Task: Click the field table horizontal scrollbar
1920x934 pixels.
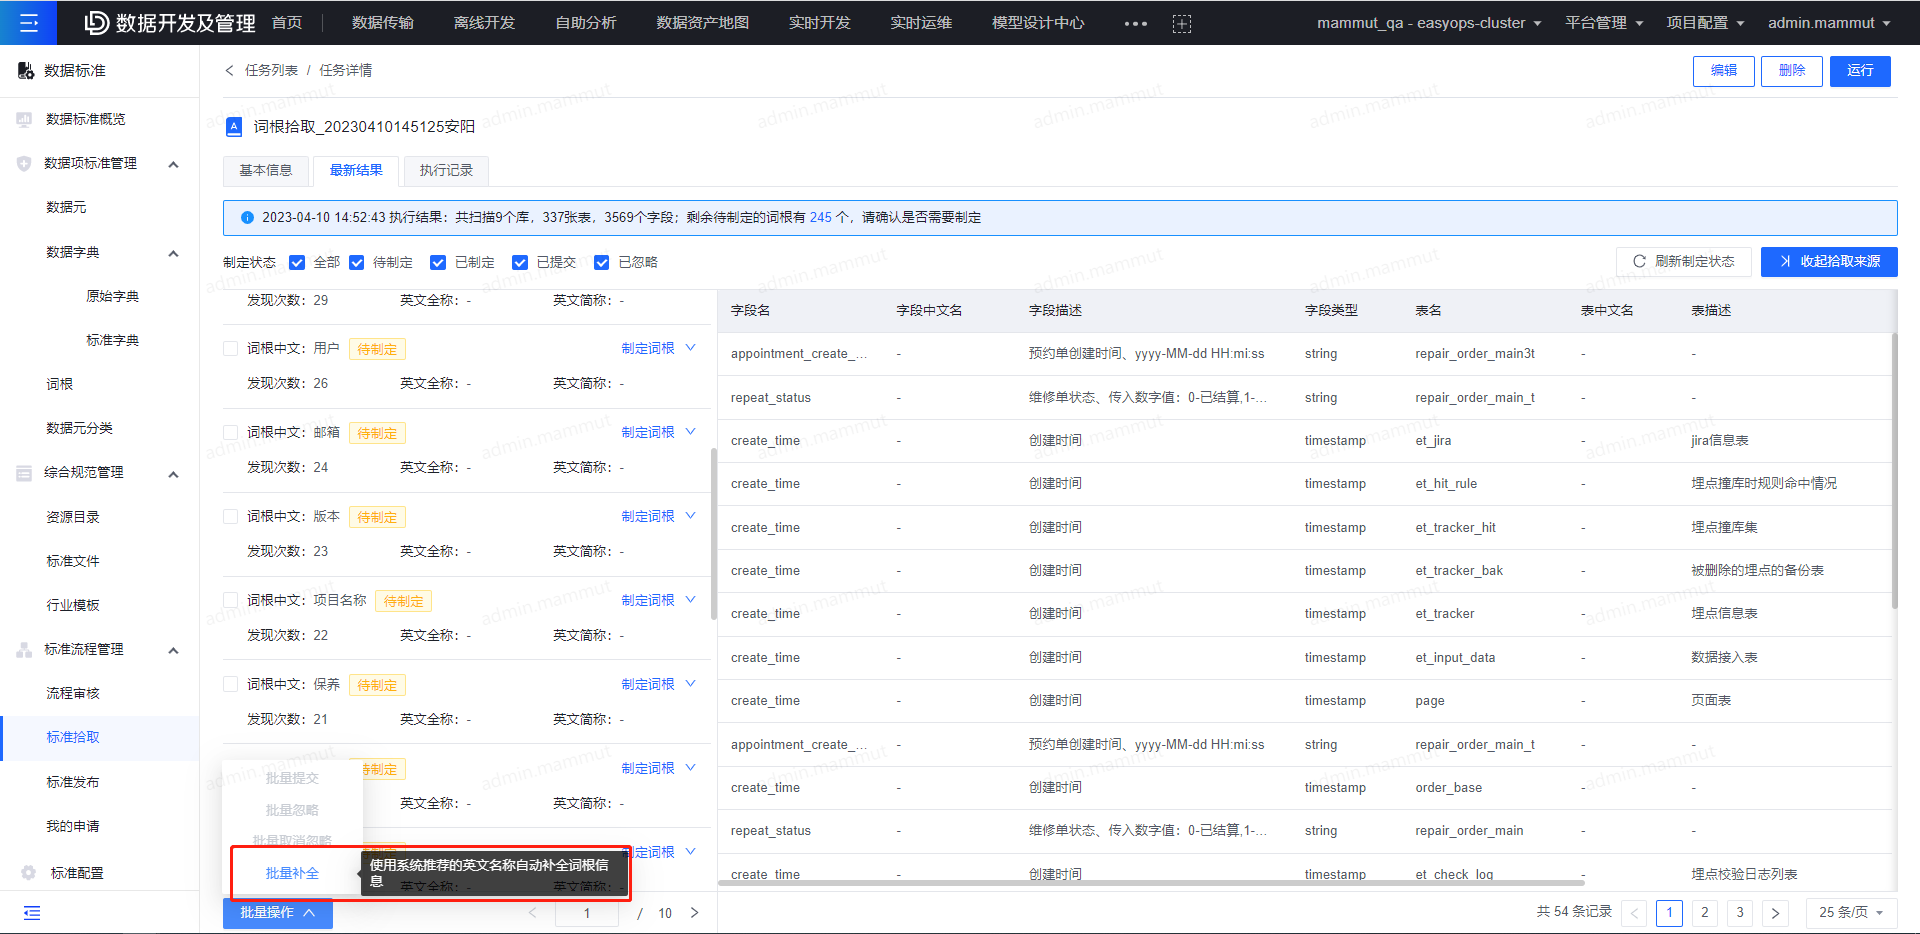Action: [x=1152, y=883]
